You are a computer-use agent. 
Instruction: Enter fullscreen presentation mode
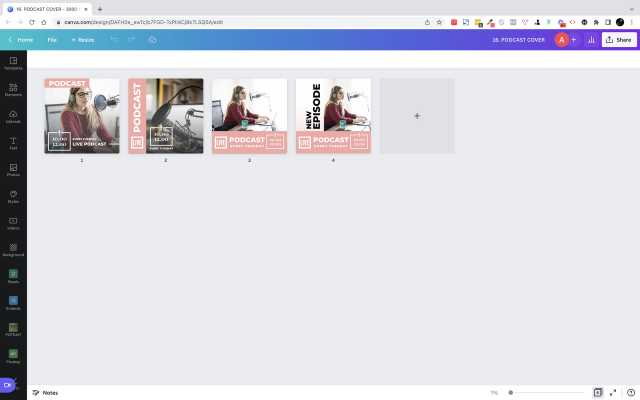tap(613, 392)
